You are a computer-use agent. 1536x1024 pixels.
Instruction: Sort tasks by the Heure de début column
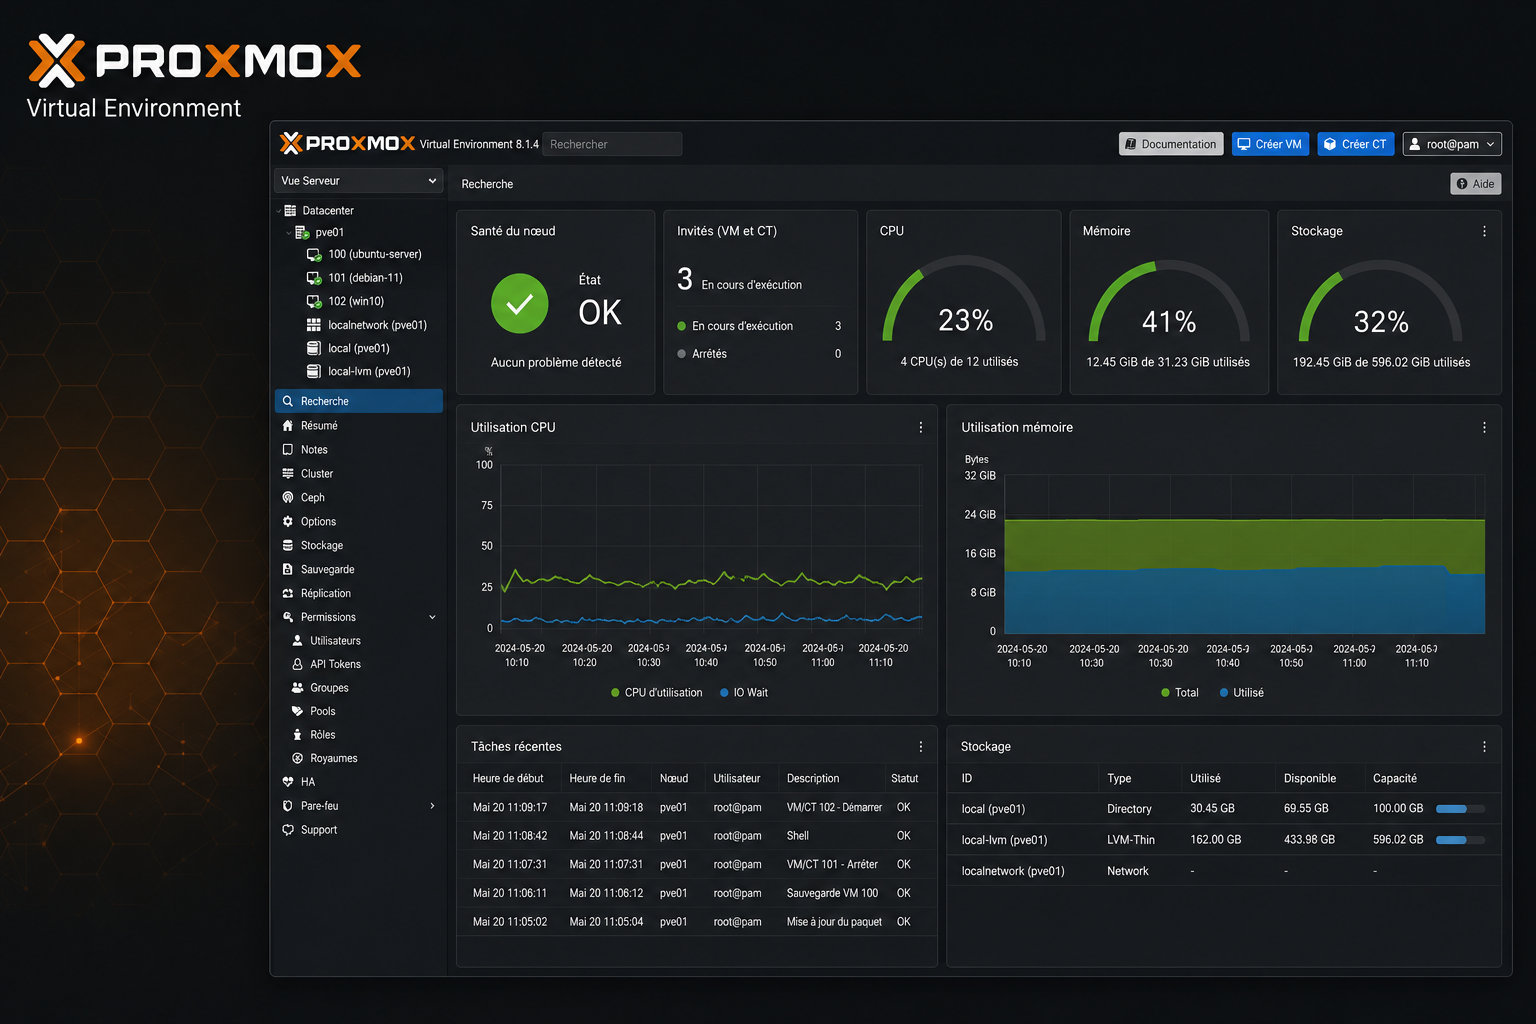click(x=508, y=779)
